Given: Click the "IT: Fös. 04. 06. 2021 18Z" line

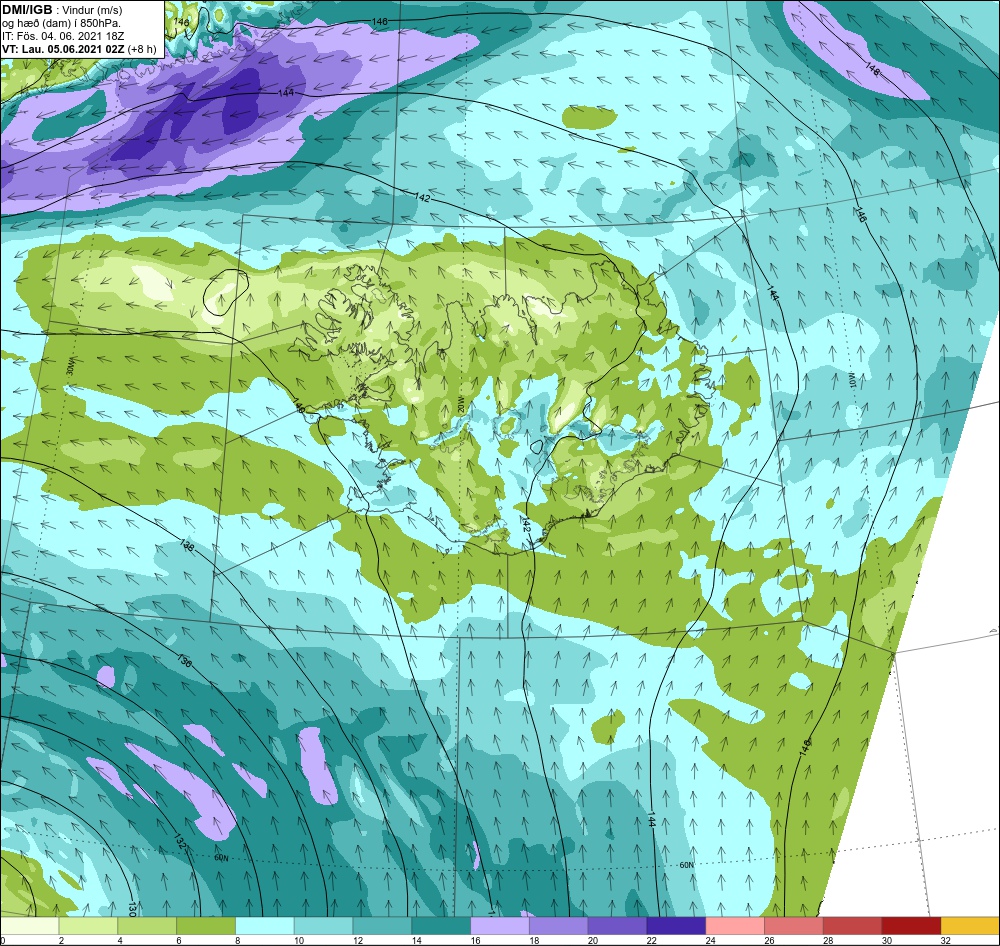Looking at the screenshot, I should [x=63, y=36].
